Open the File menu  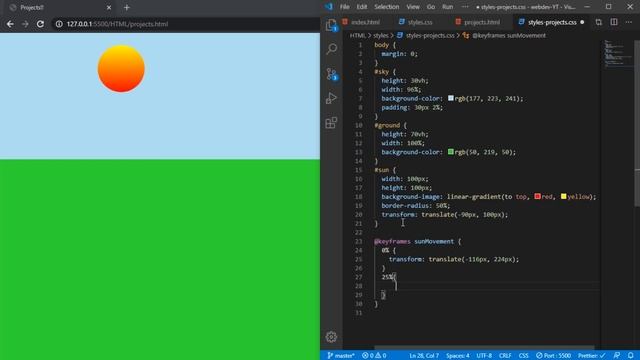pos(344,7)
